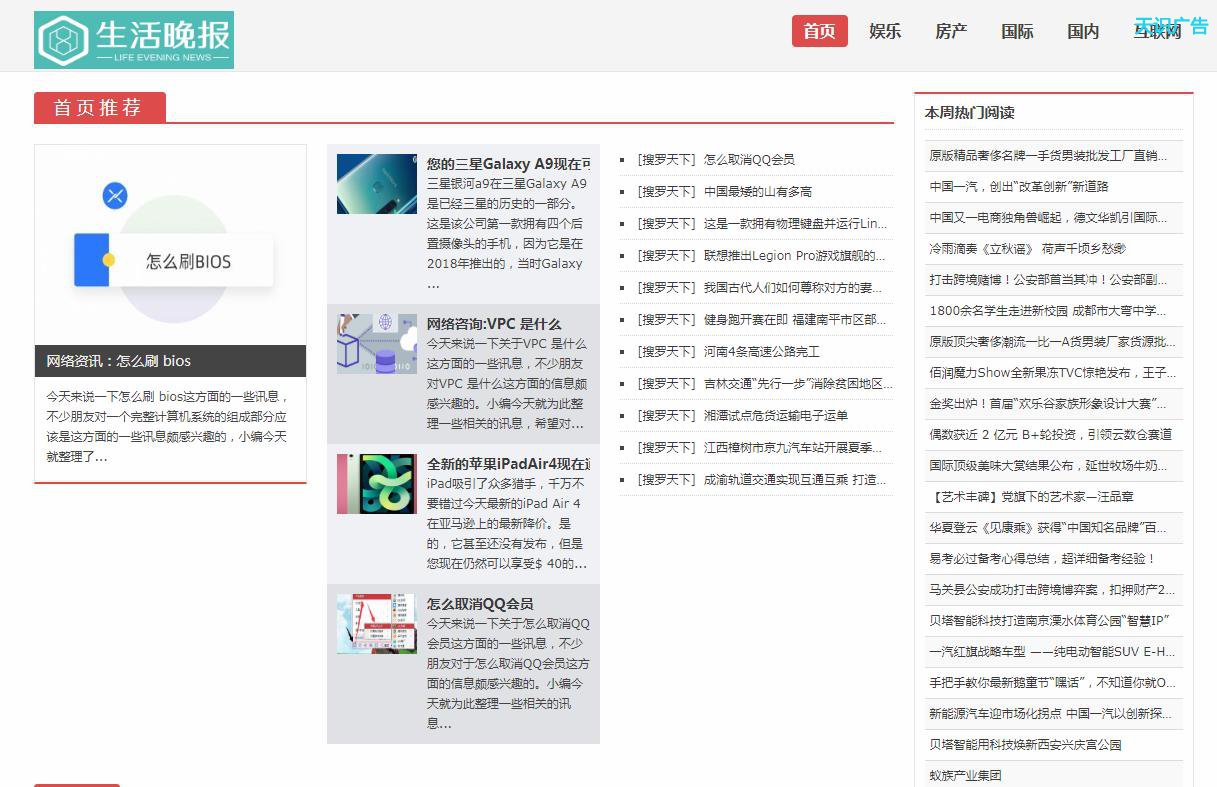Image resolution: width=1217 pixels, height=787 pixels.
Task: Open 怎么取消QQ会员 bold article title
Action: (x=480, y=604)
